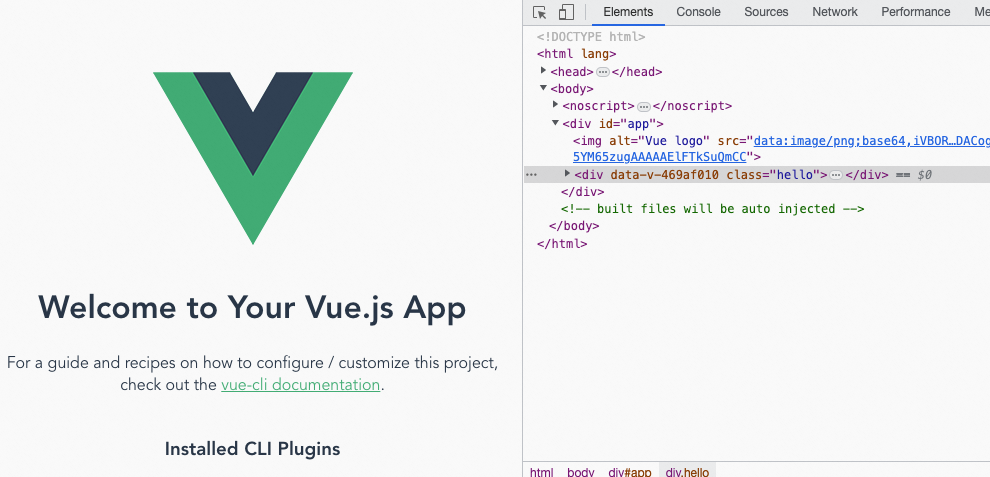Switch to the Sources tab
The height and width of the screenshot is (477, 990).
pos(766,12)
